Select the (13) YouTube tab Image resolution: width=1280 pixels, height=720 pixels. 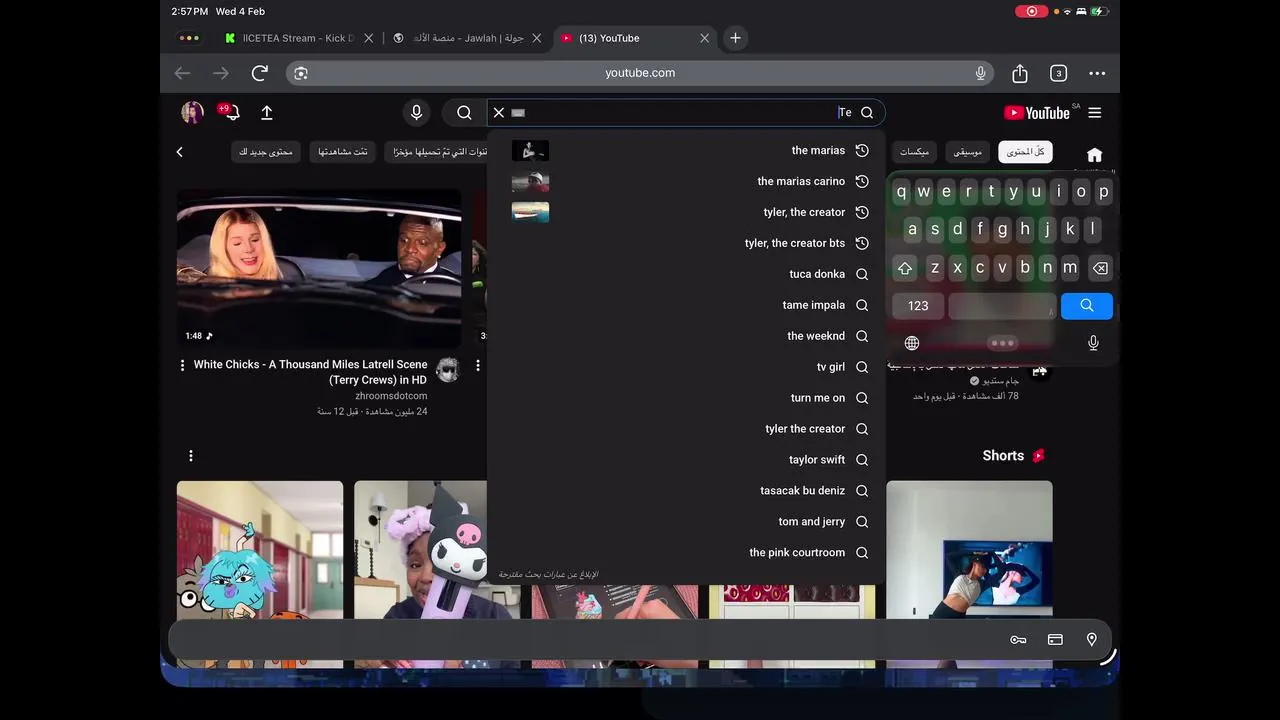click(x=635, y=38)
